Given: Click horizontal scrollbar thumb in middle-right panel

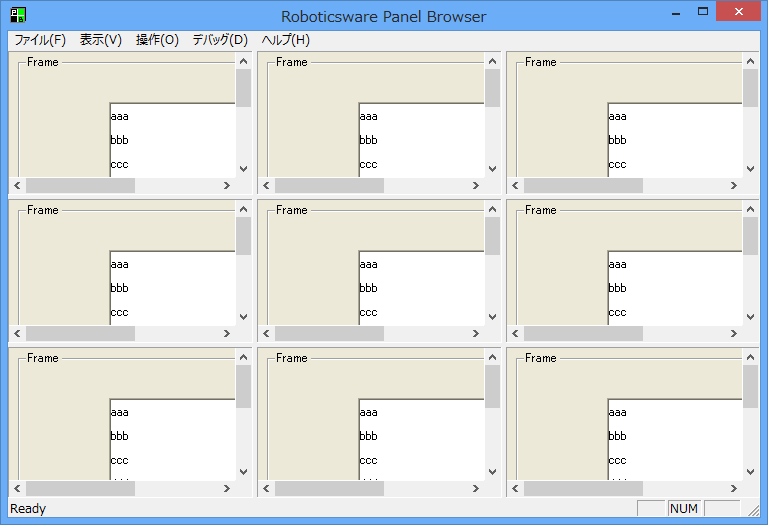Looking at the screenshot, I should pyautogui.click(x=583, y=334).
